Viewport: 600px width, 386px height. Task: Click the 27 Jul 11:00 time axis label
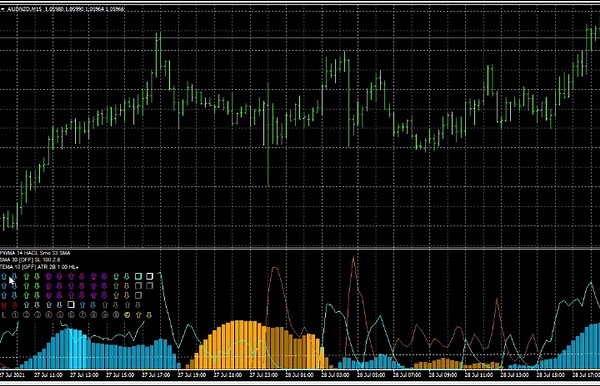click(48, 375)
